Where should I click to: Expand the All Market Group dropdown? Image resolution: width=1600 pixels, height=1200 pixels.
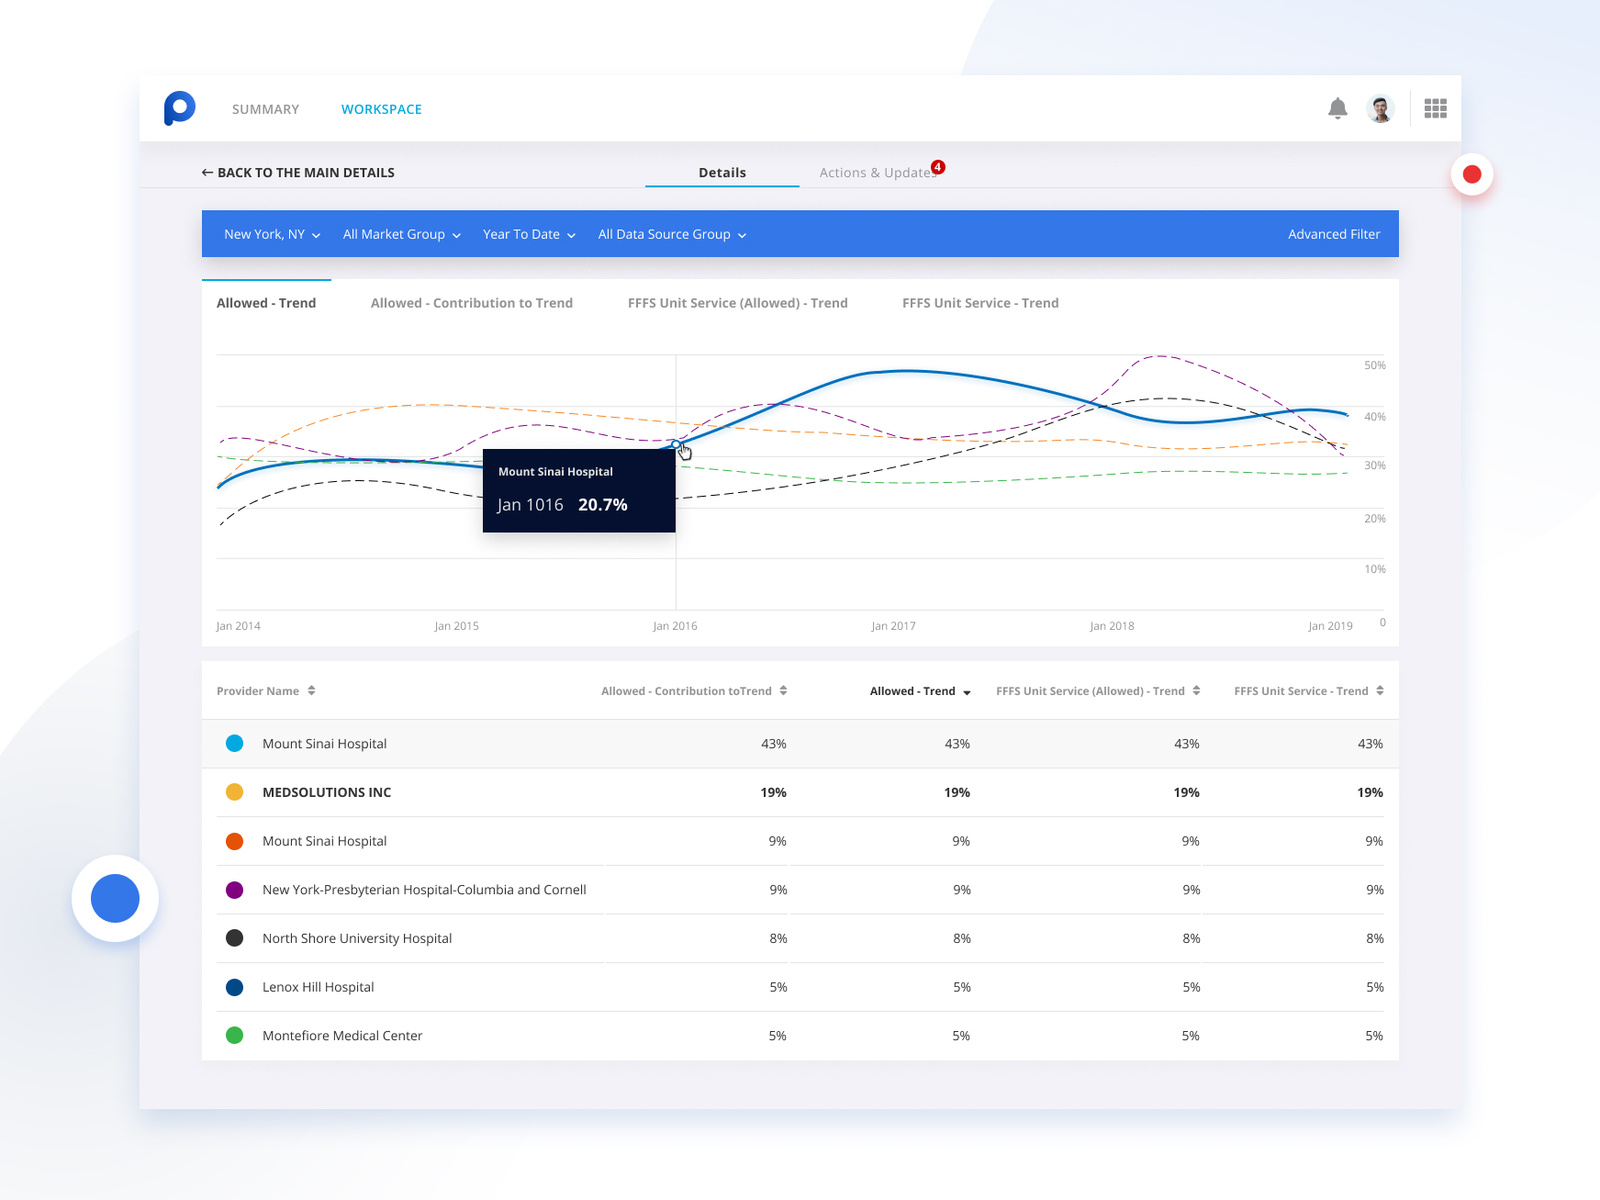(x=400, y=234)
